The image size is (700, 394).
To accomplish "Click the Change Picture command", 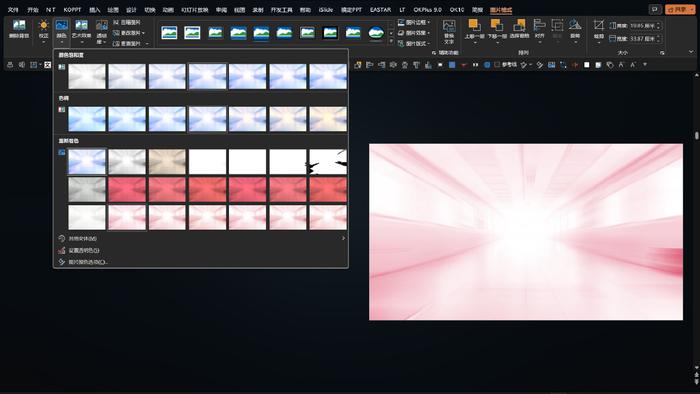I will click(126, 33).
